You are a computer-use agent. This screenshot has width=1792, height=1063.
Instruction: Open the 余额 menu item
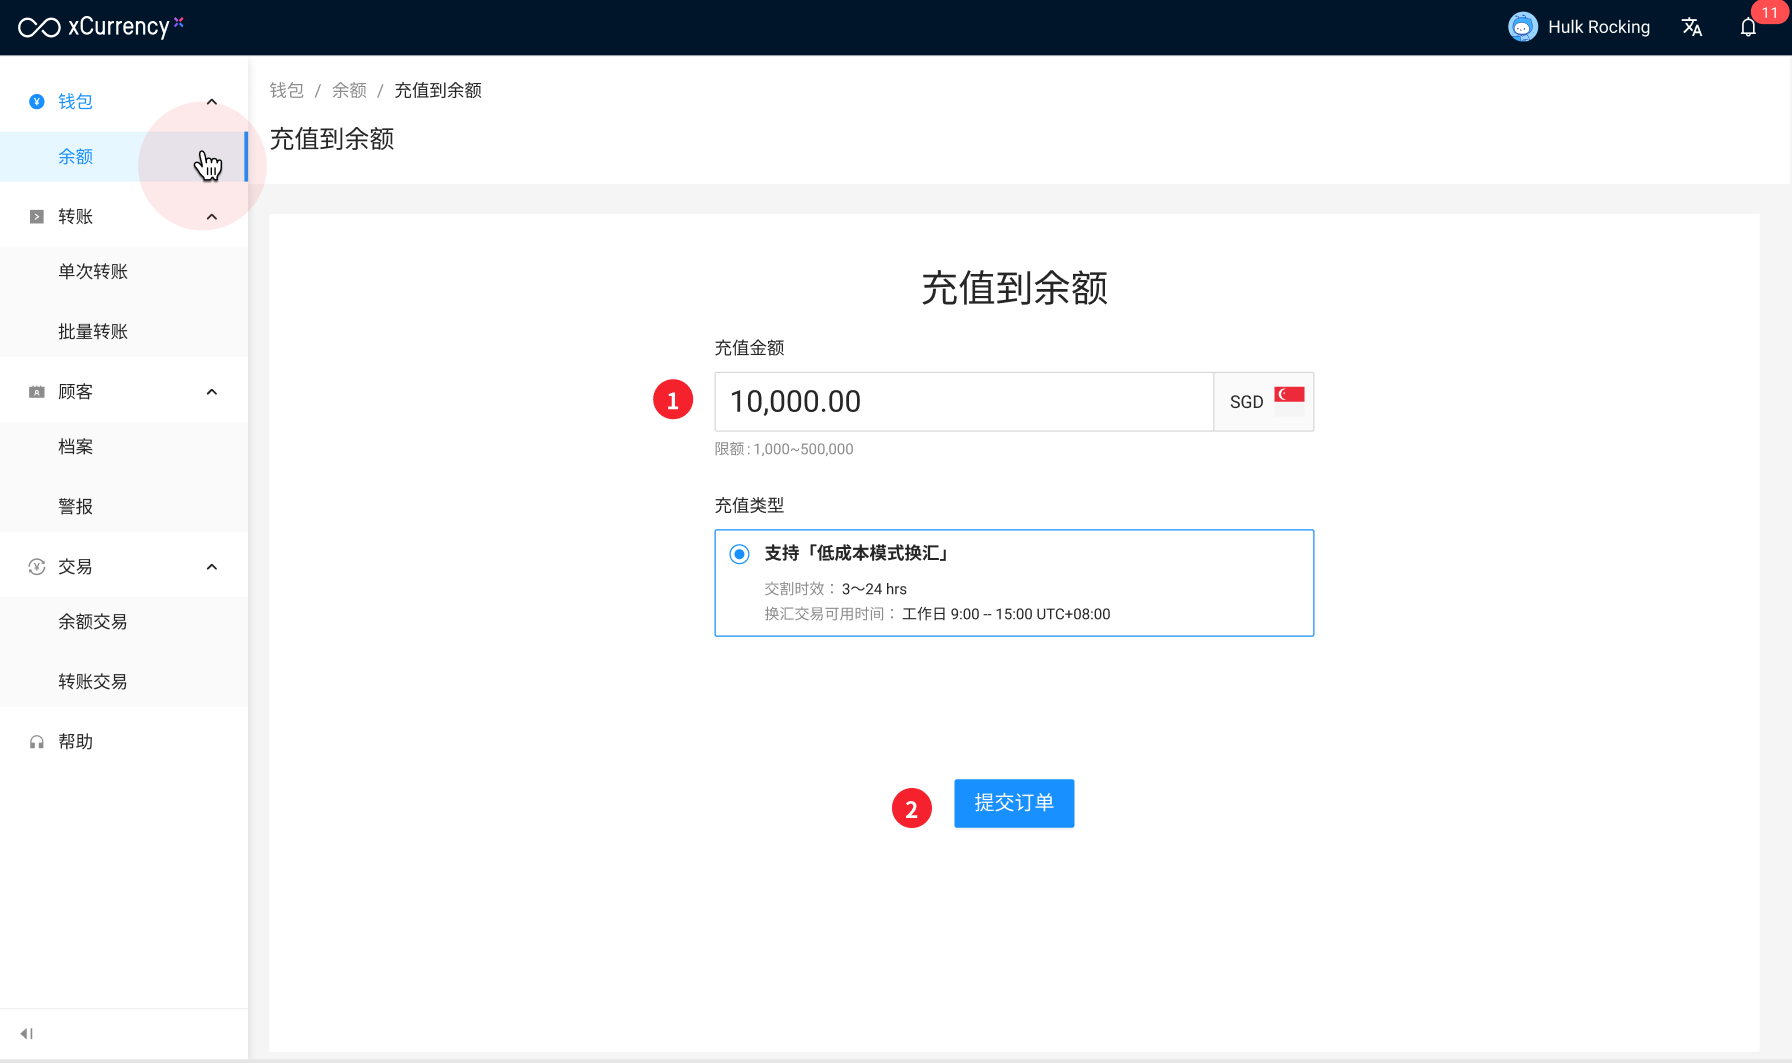pos(124,157)
